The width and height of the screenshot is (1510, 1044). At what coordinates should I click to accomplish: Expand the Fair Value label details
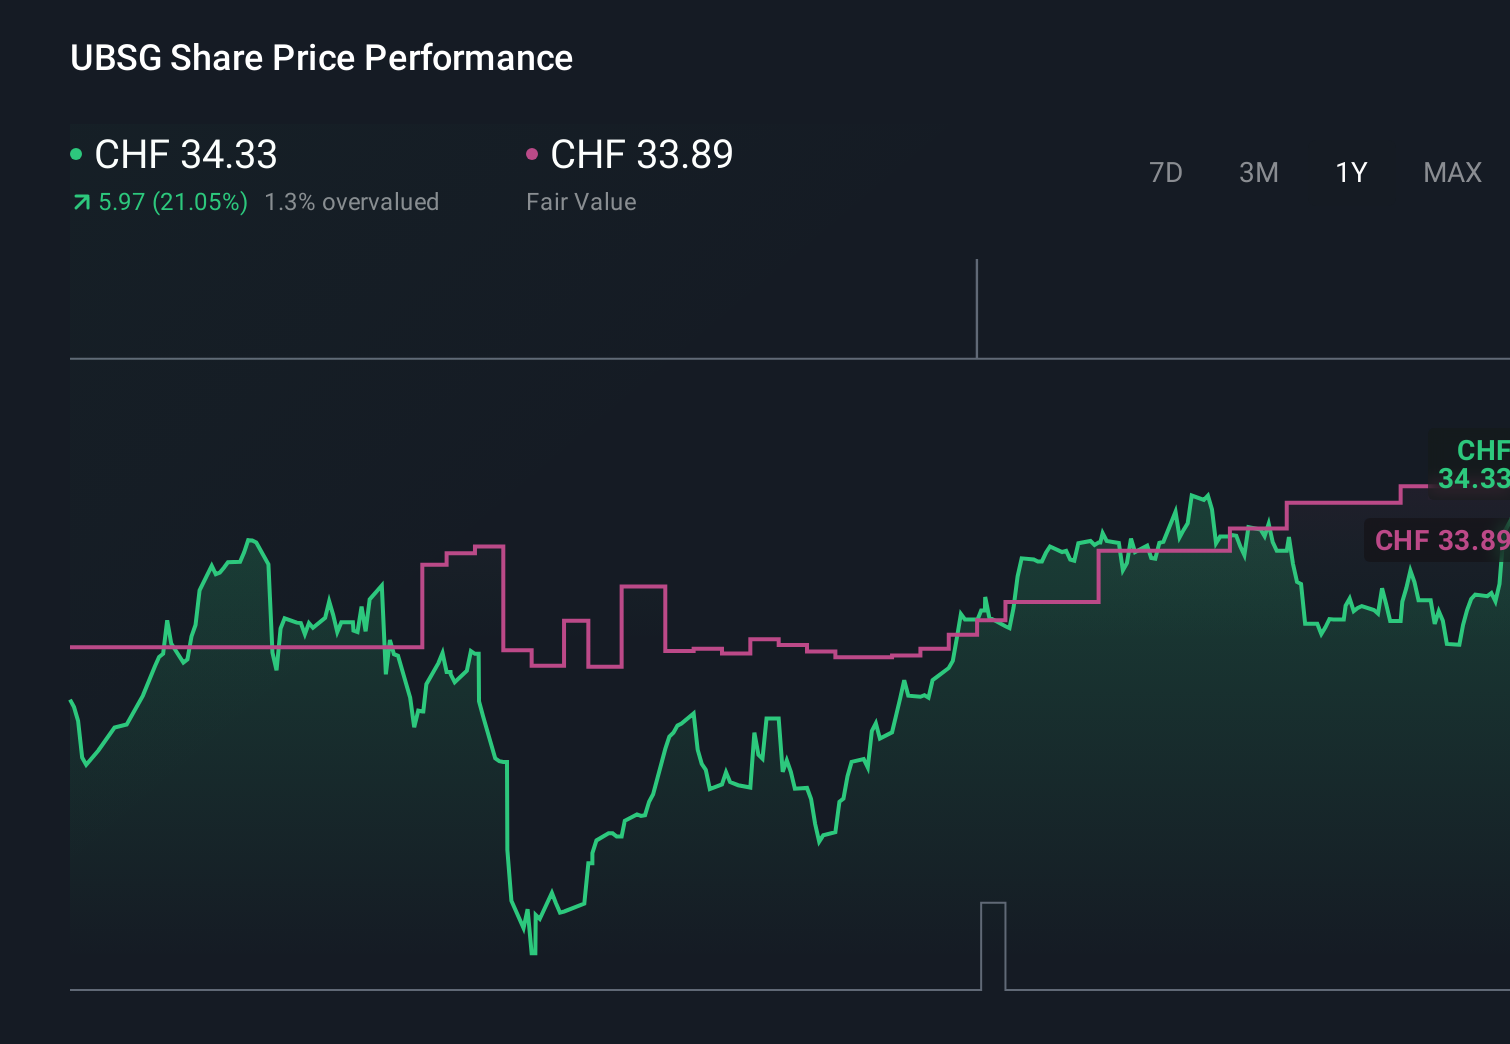(581, 202)
